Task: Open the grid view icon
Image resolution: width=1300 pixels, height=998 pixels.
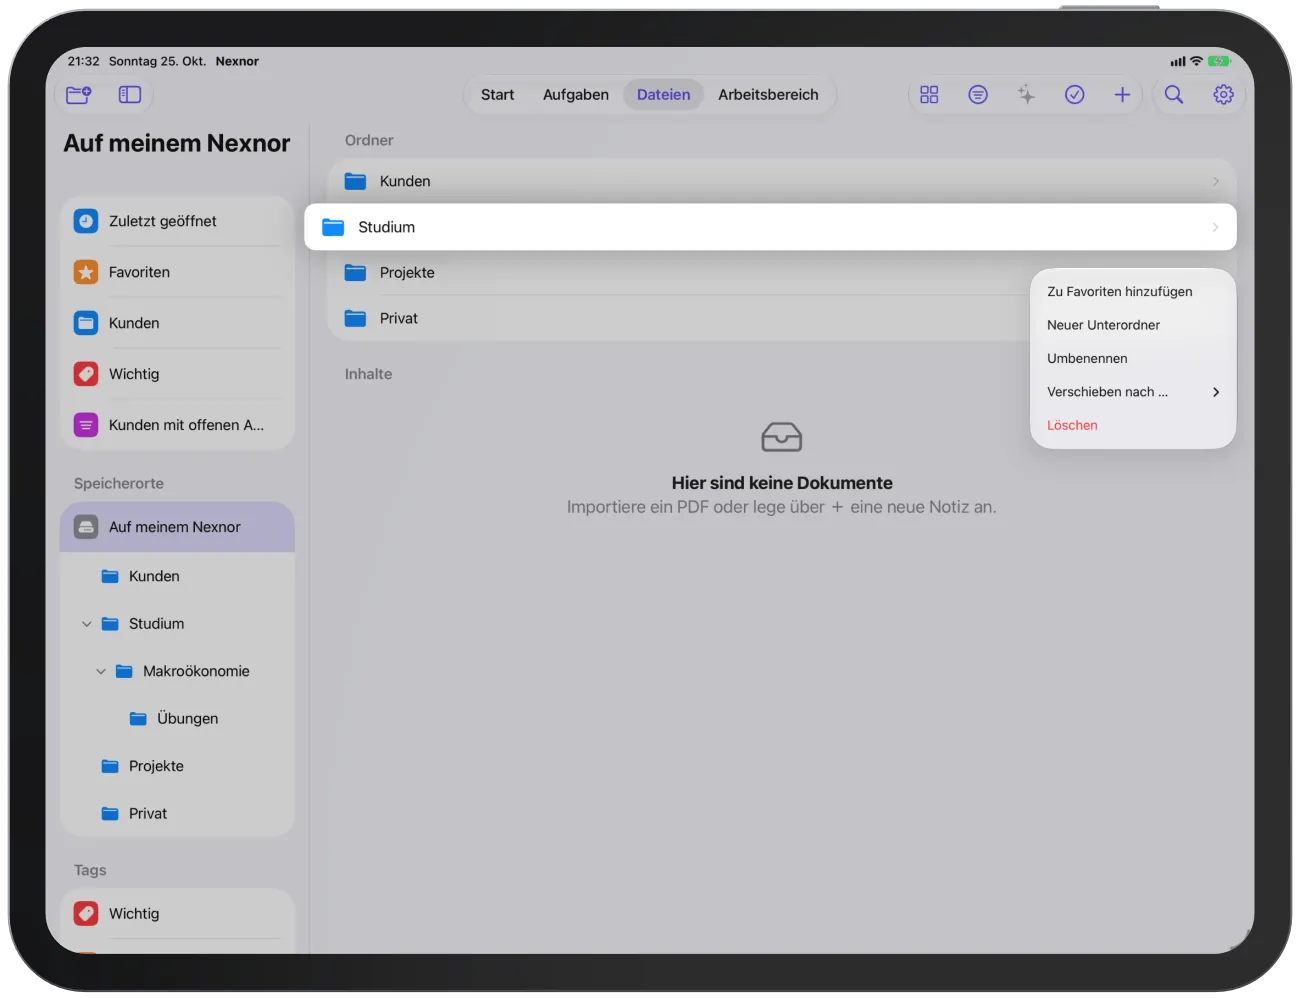Action: coord(929,95)
